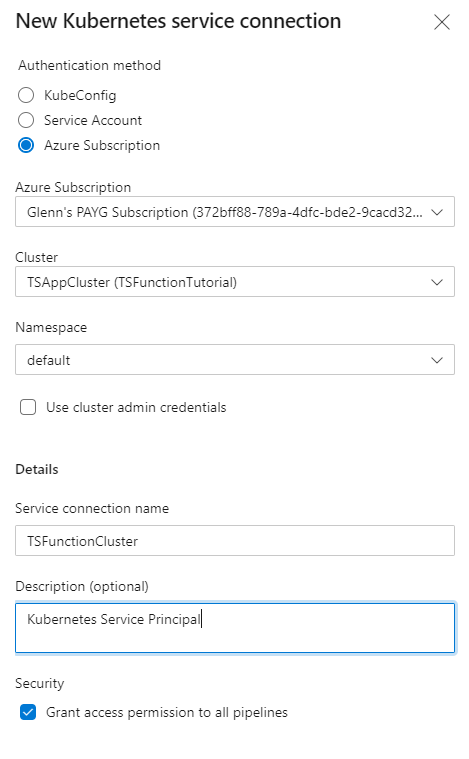
Task: Click the Authentication method label
Action: (90, 65)
